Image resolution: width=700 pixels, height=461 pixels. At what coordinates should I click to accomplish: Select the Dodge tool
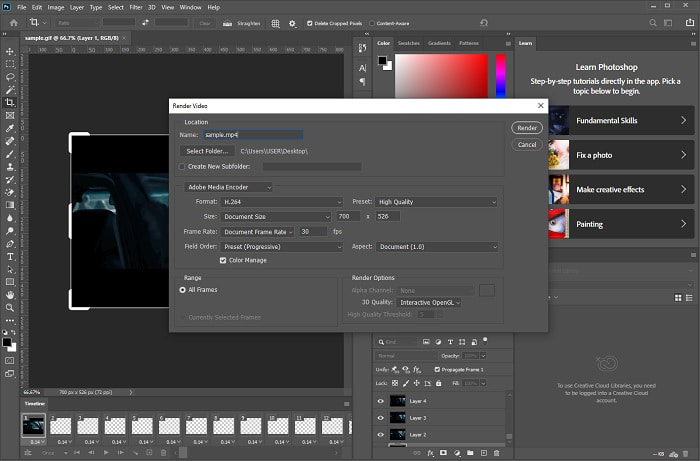[x=10, y=231]
